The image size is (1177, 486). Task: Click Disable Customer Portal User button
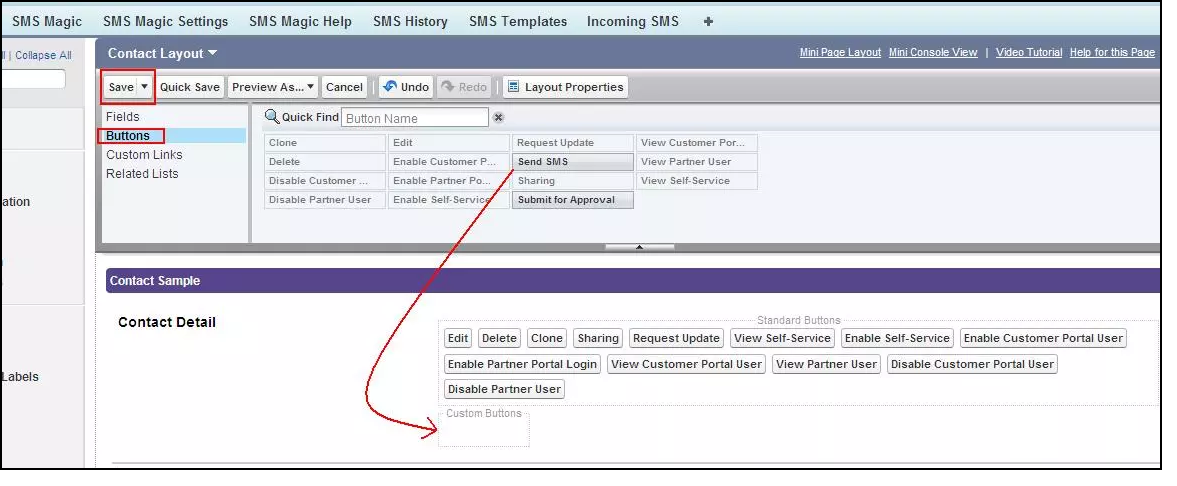[x=973, y=364]
